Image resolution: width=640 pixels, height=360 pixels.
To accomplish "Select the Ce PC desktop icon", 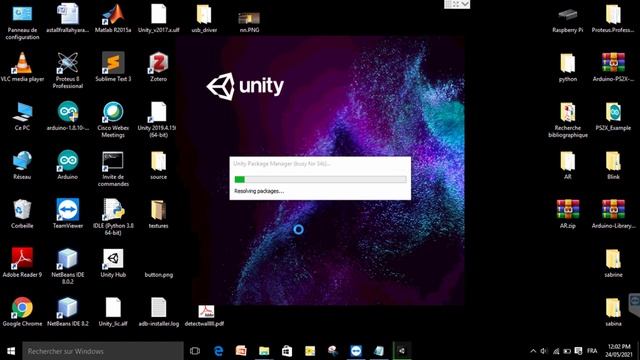I will (22, 116).
